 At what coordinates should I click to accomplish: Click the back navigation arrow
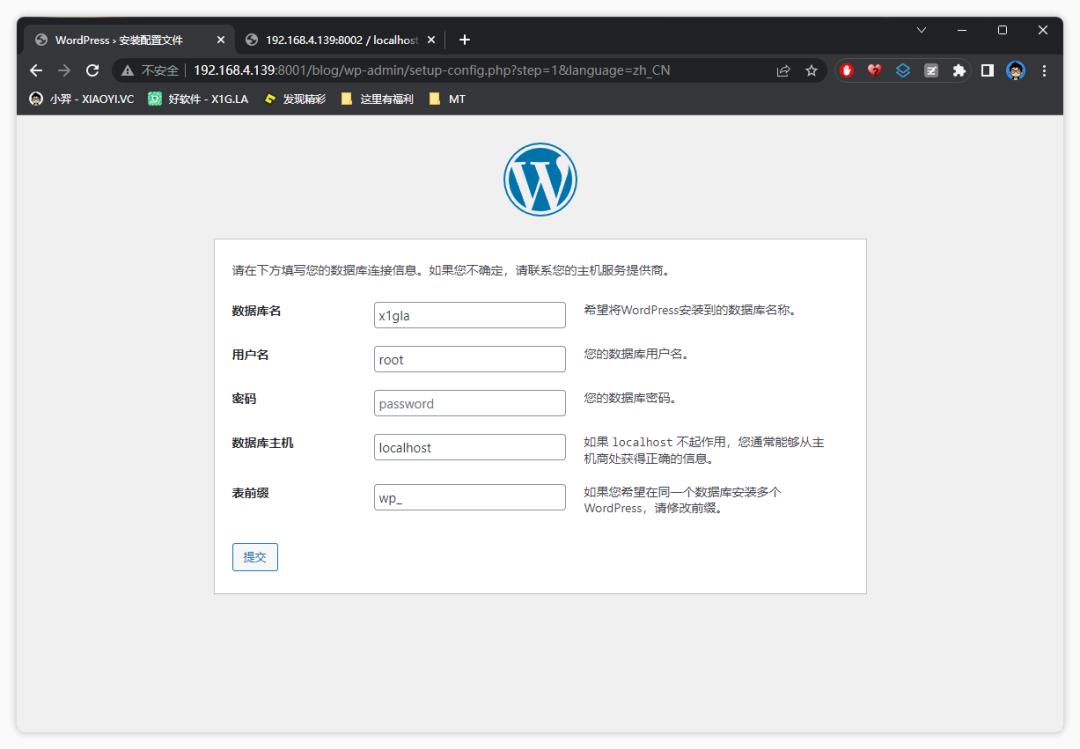[35, 71]
